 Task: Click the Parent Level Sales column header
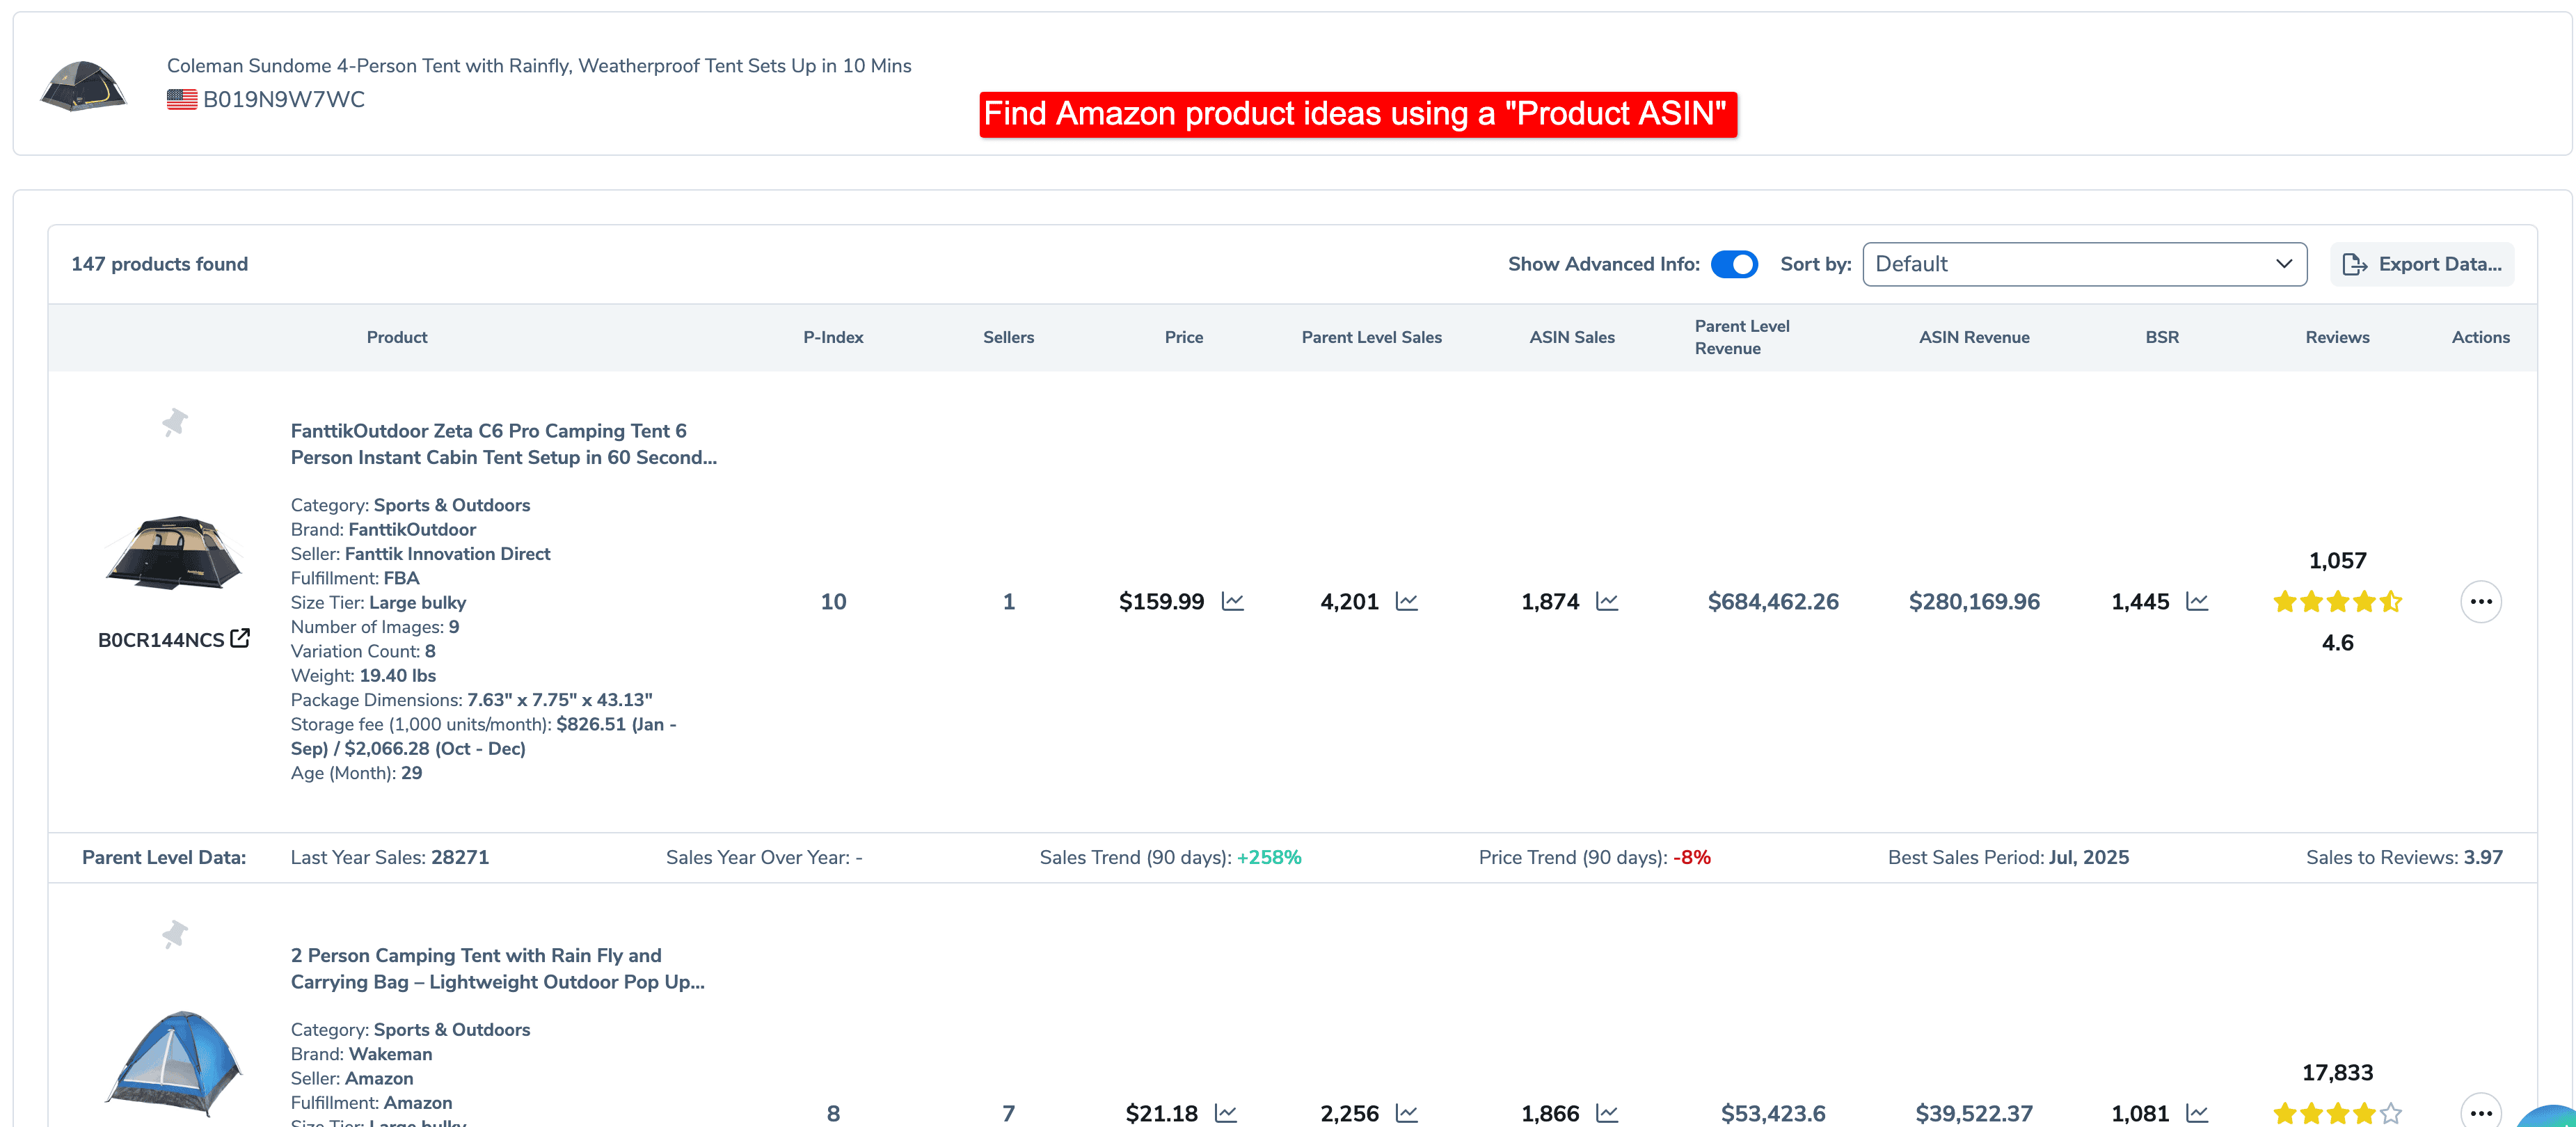pos(1371,337)
